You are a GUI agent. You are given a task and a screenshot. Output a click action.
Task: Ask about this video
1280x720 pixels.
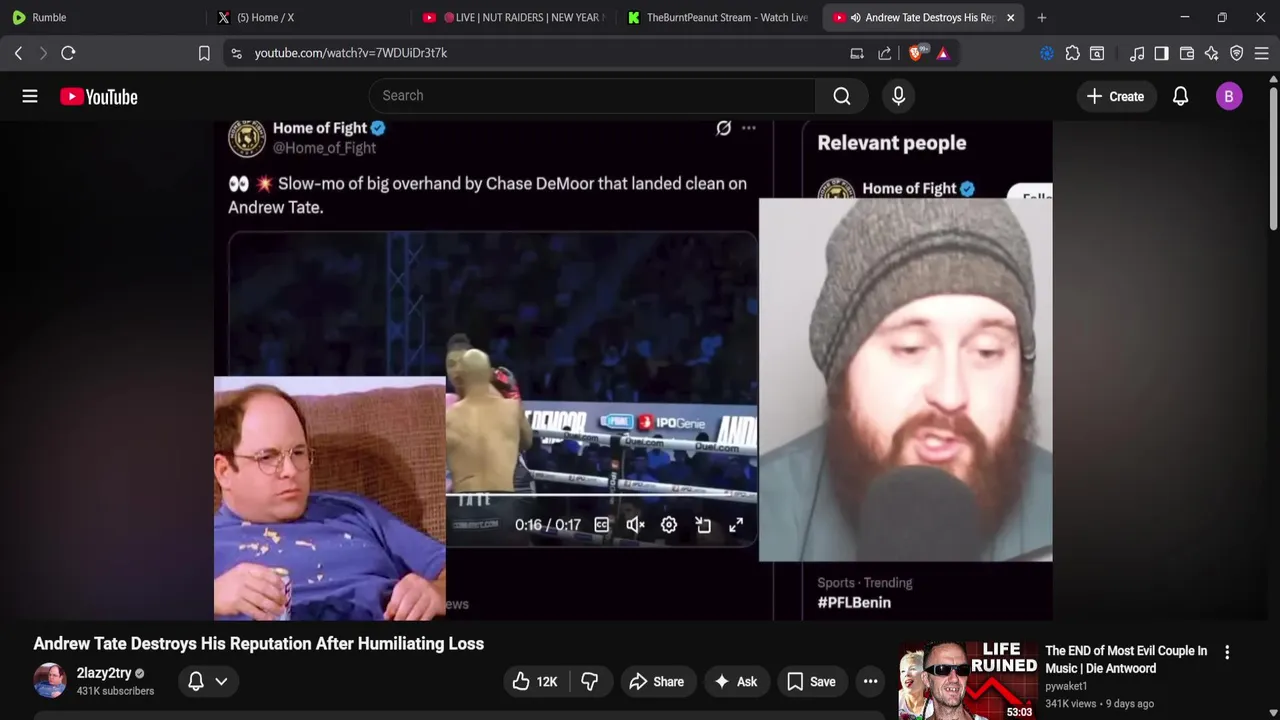pos(735,681)
